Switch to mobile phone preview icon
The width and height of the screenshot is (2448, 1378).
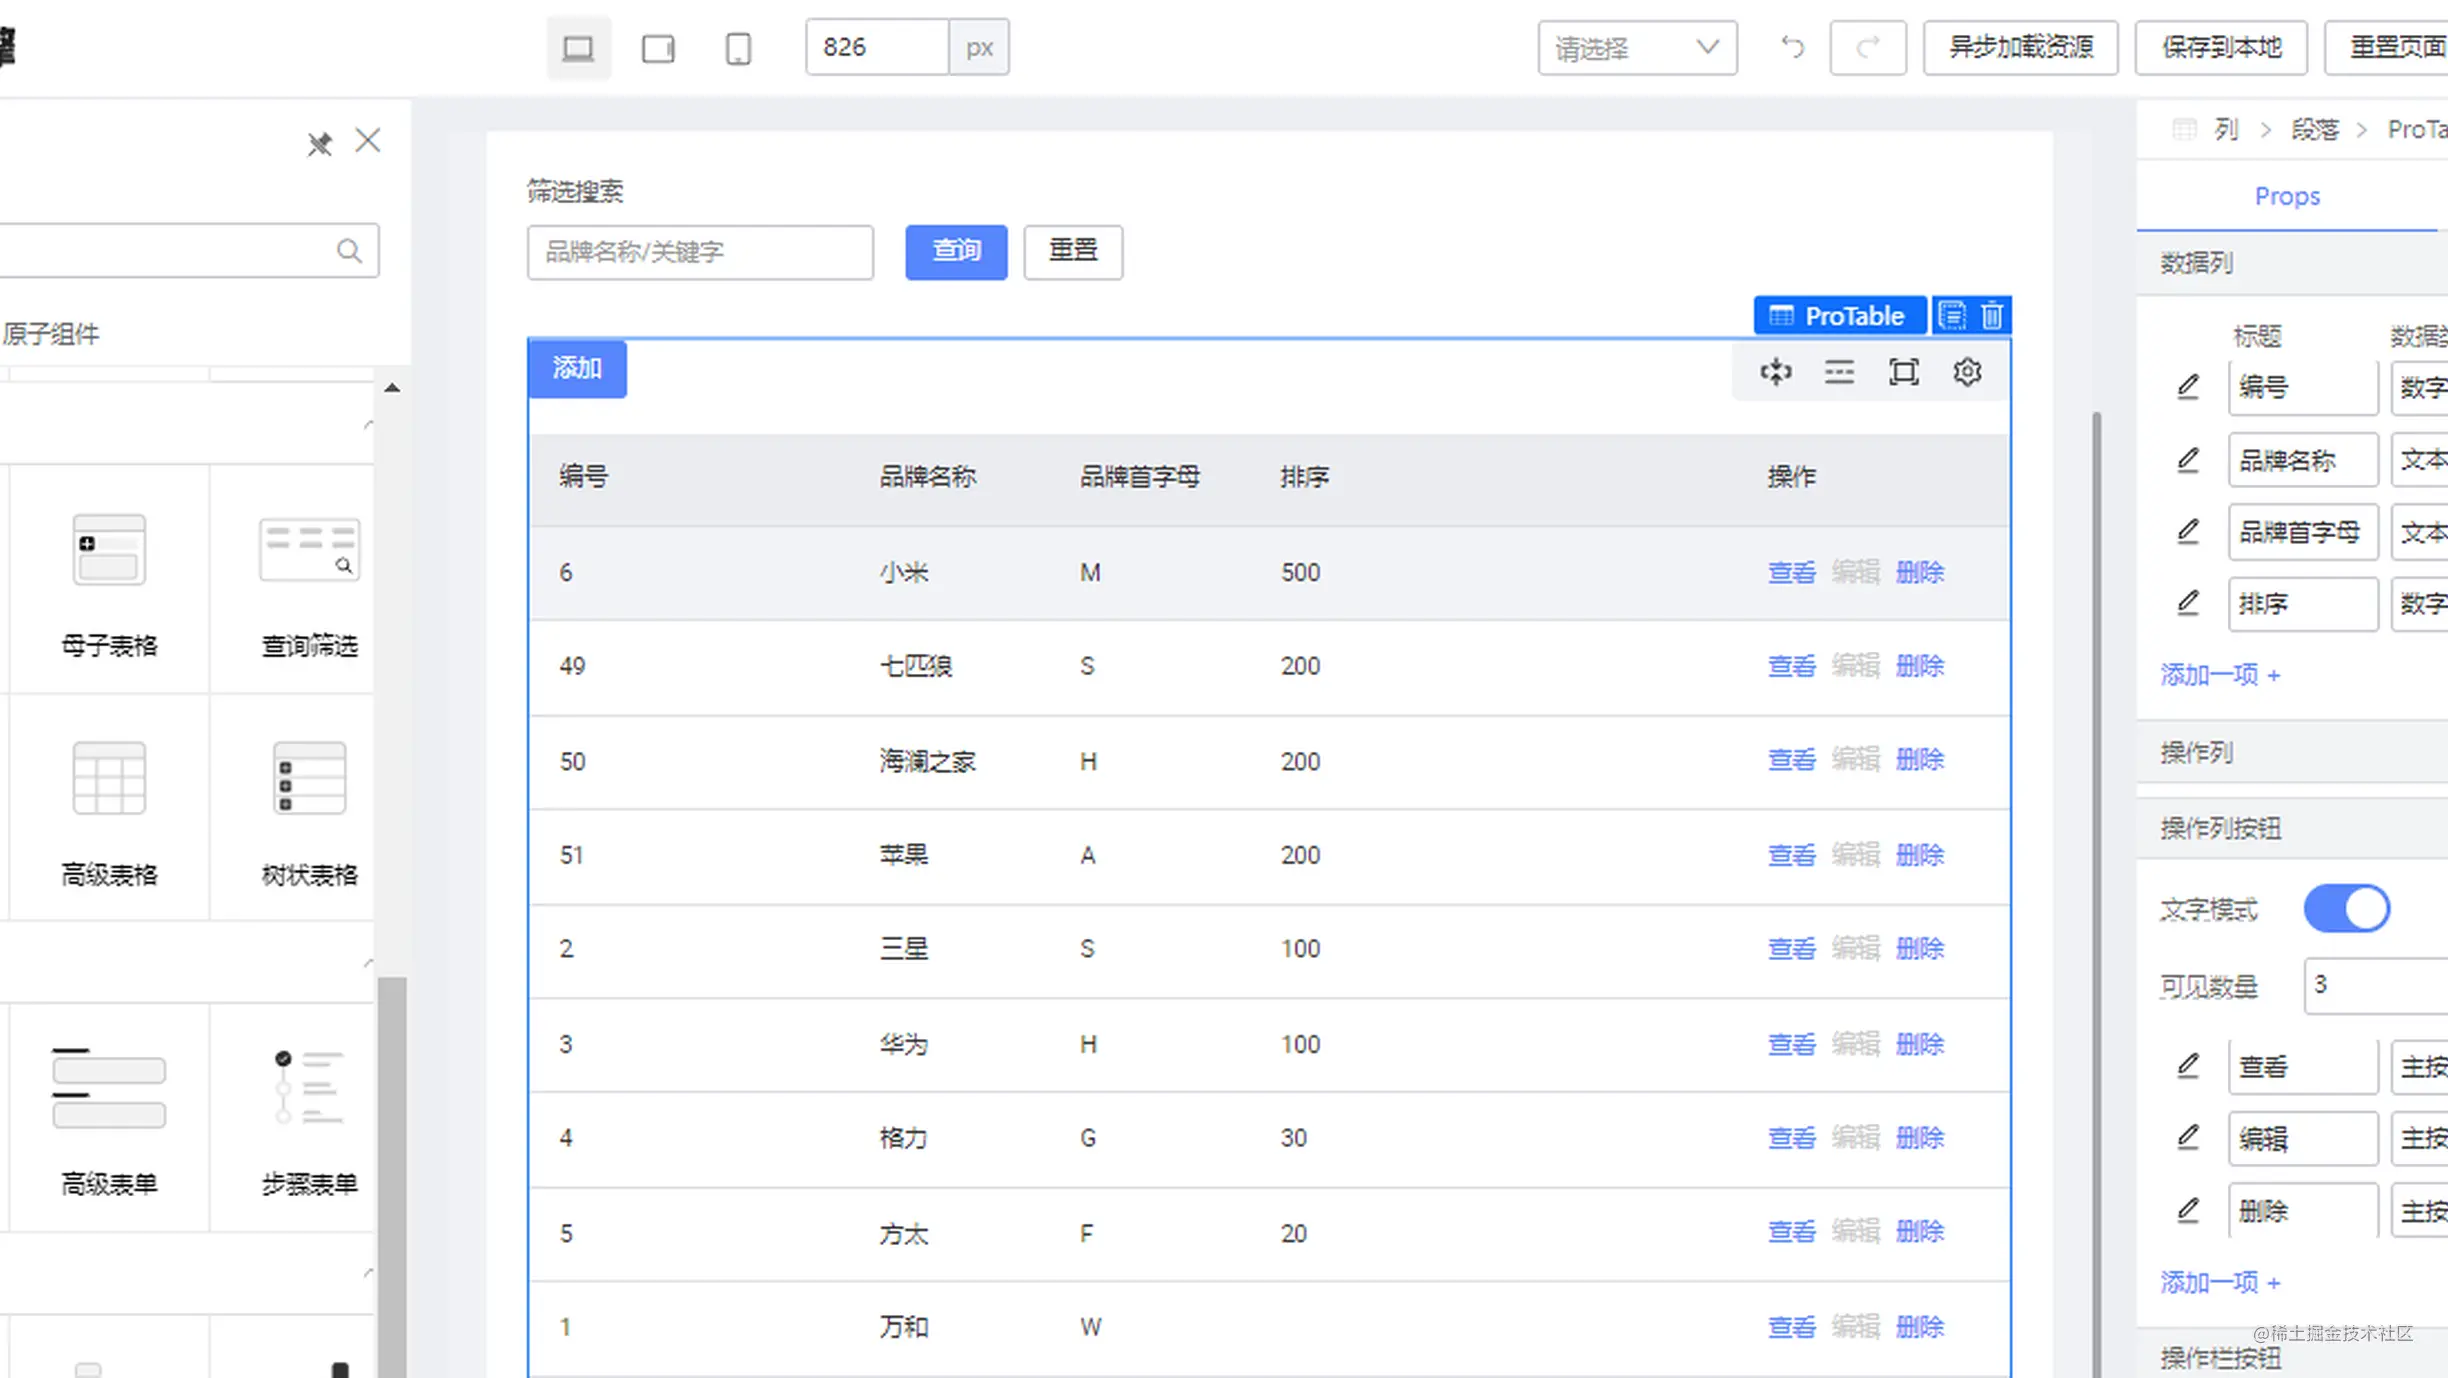click(738, 47)
